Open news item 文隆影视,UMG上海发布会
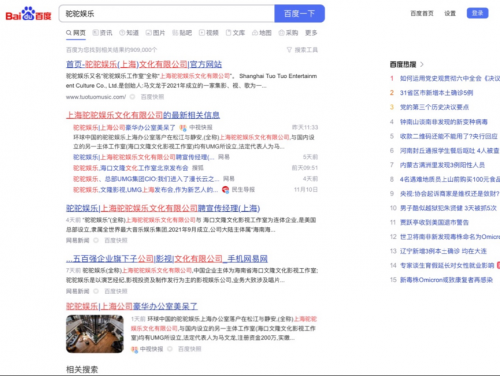This screenshot has height=376, width=500. pyautogui.click(x=145, y=190)
